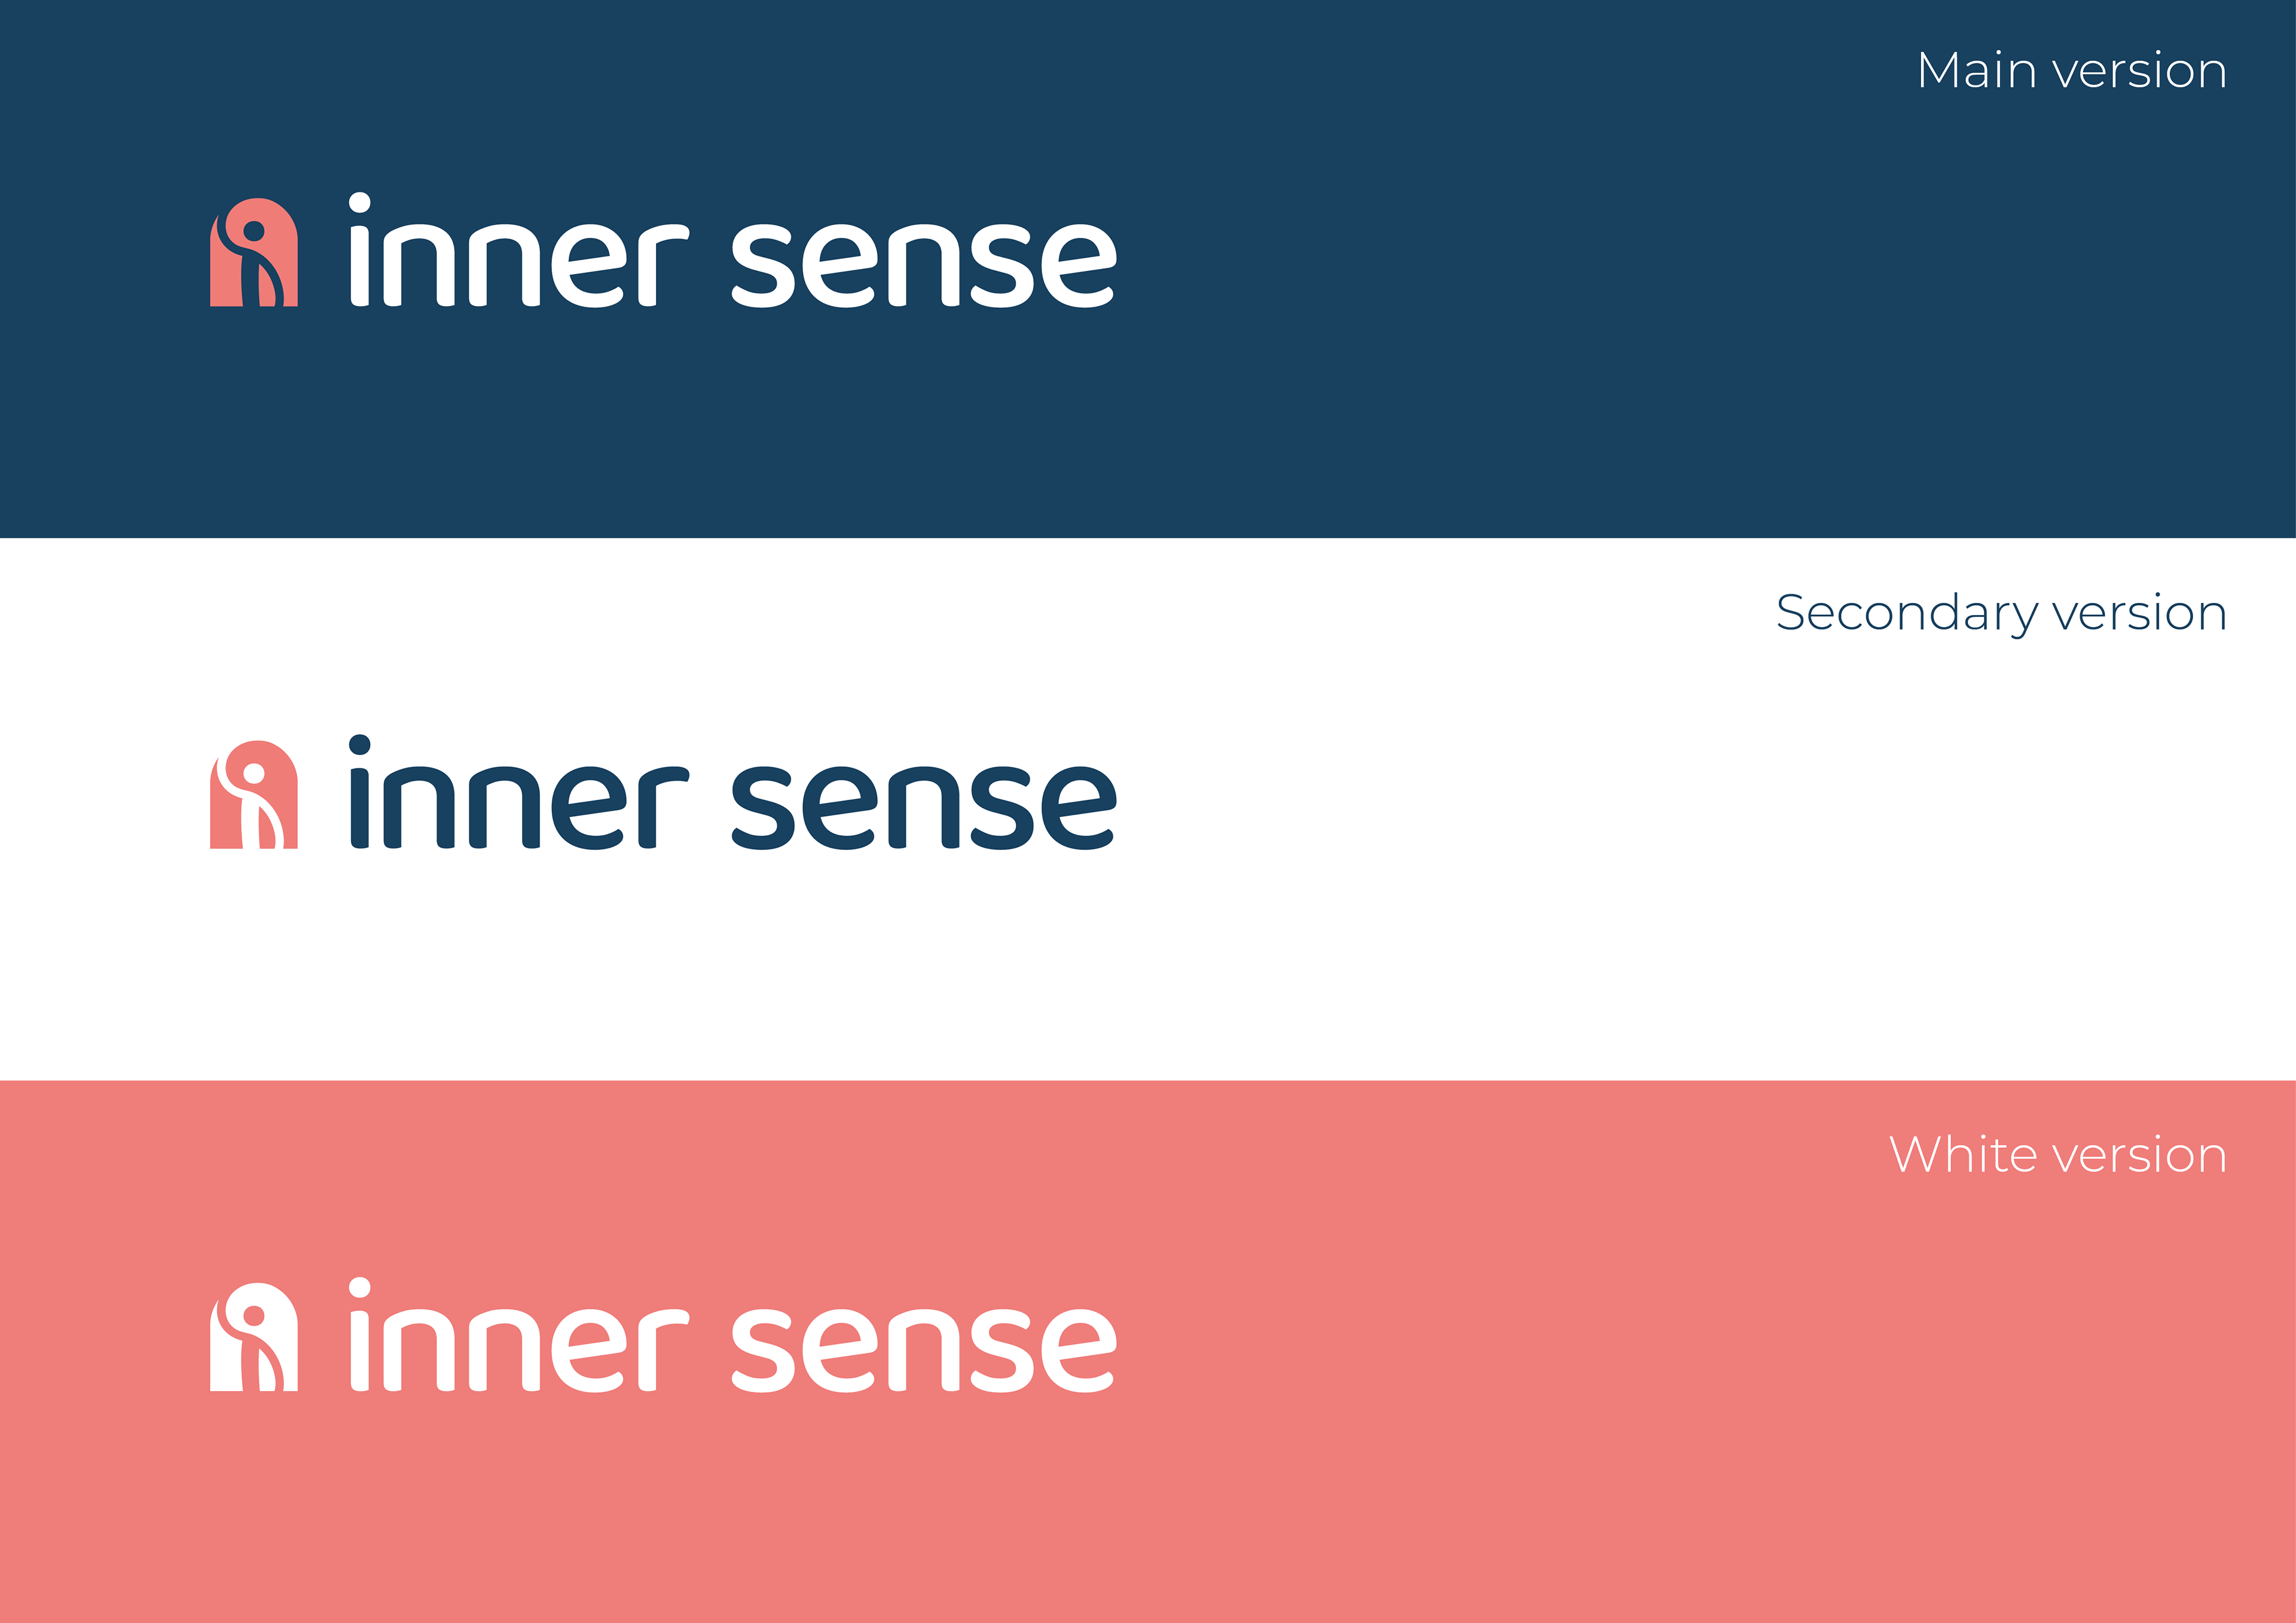Select the coral logo icon on white panel

[254, 794]
